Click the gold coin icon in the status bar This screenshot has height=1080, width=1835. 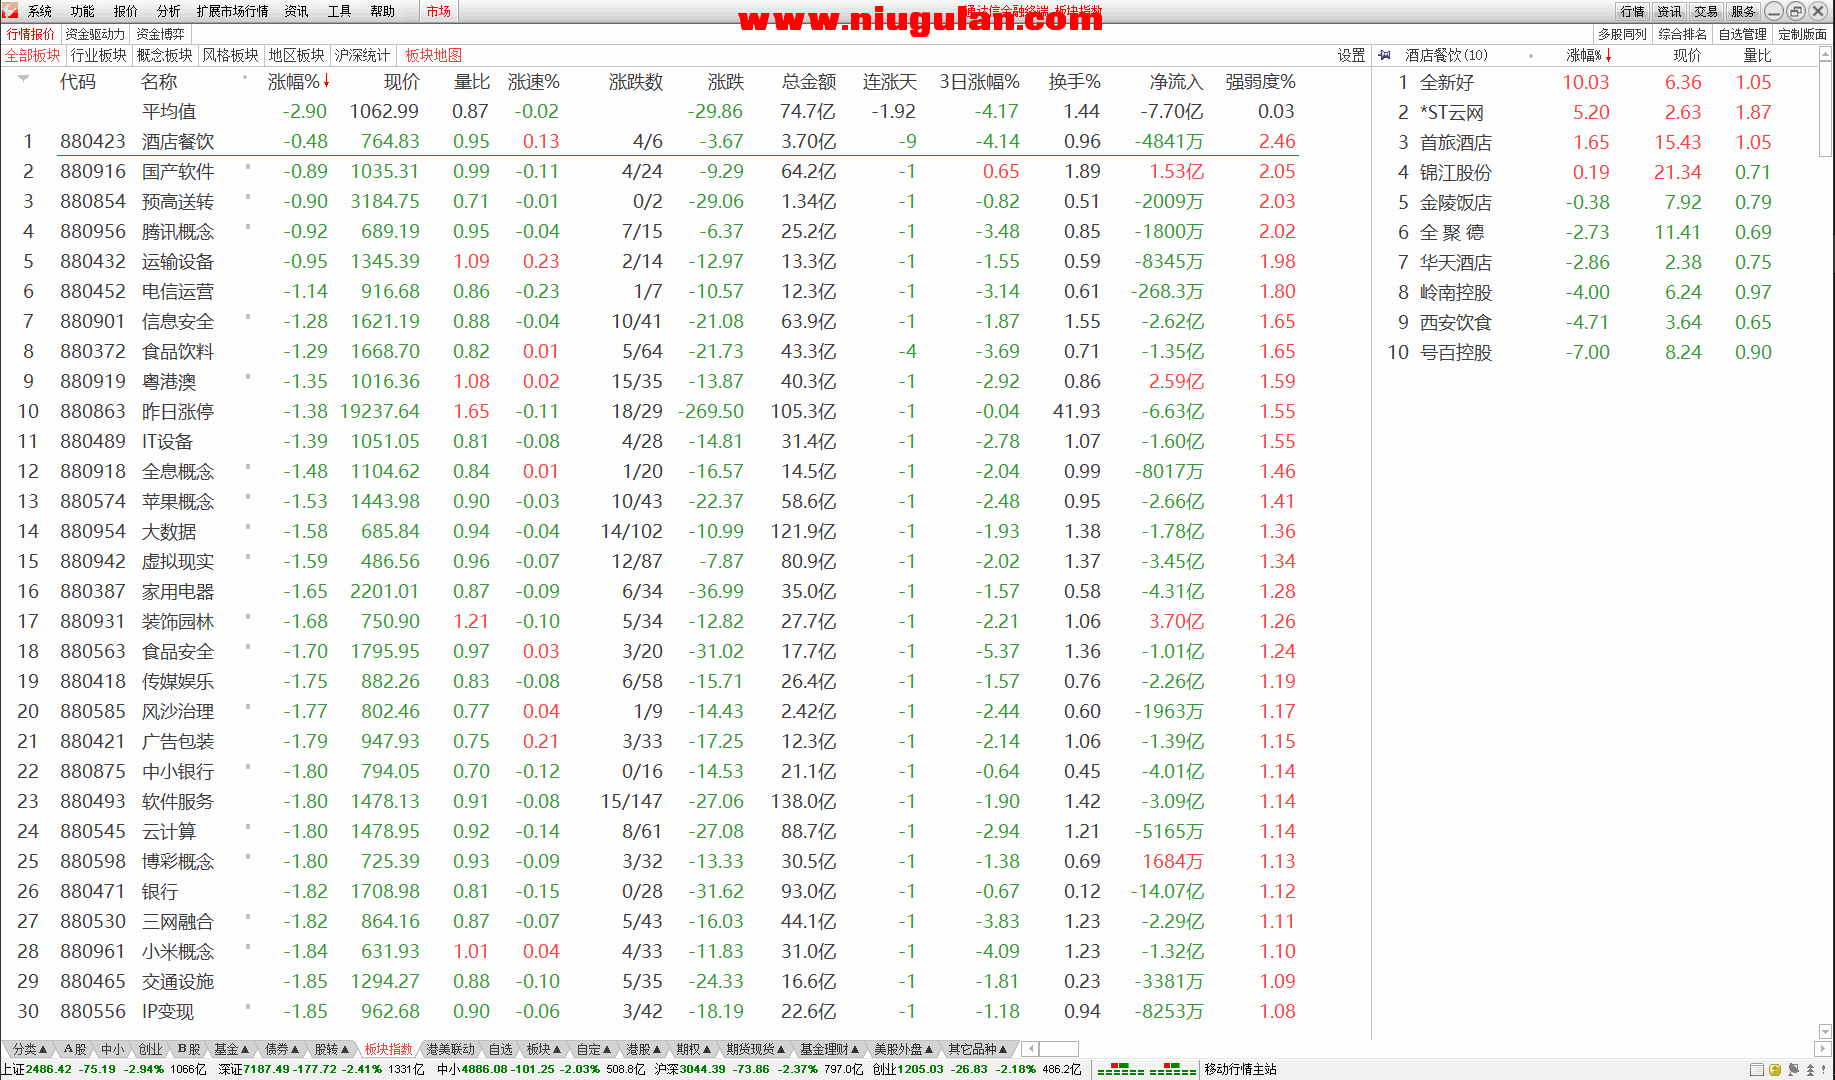coord(1774,1070)
